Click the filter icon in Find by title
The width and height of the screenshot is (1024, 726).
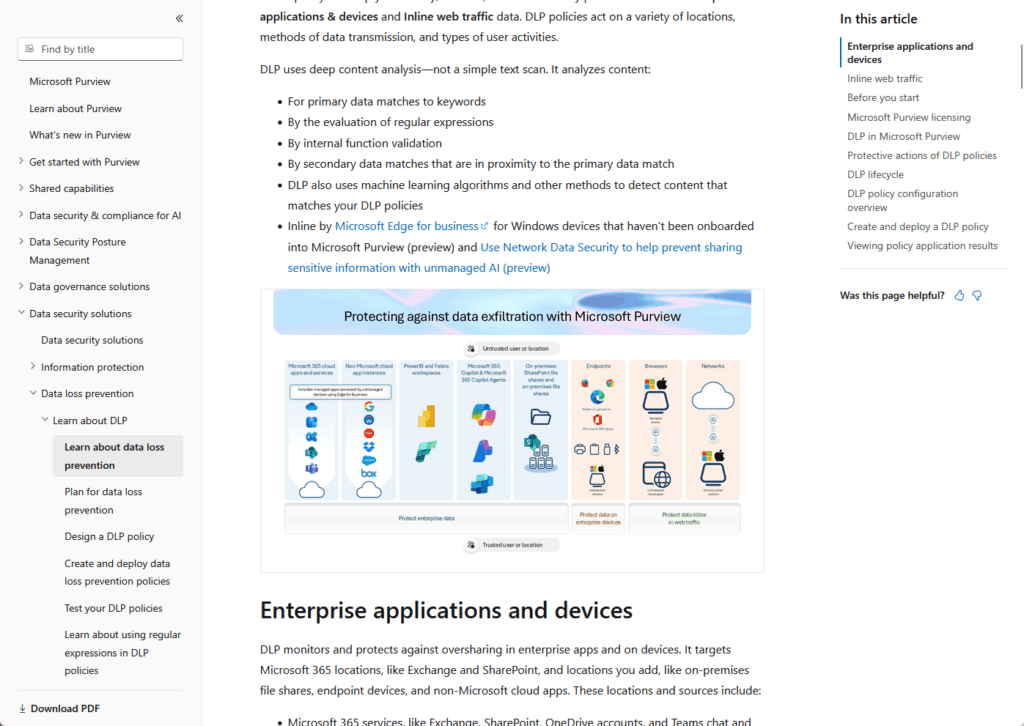pyautogui.click(x=29, y=49)
